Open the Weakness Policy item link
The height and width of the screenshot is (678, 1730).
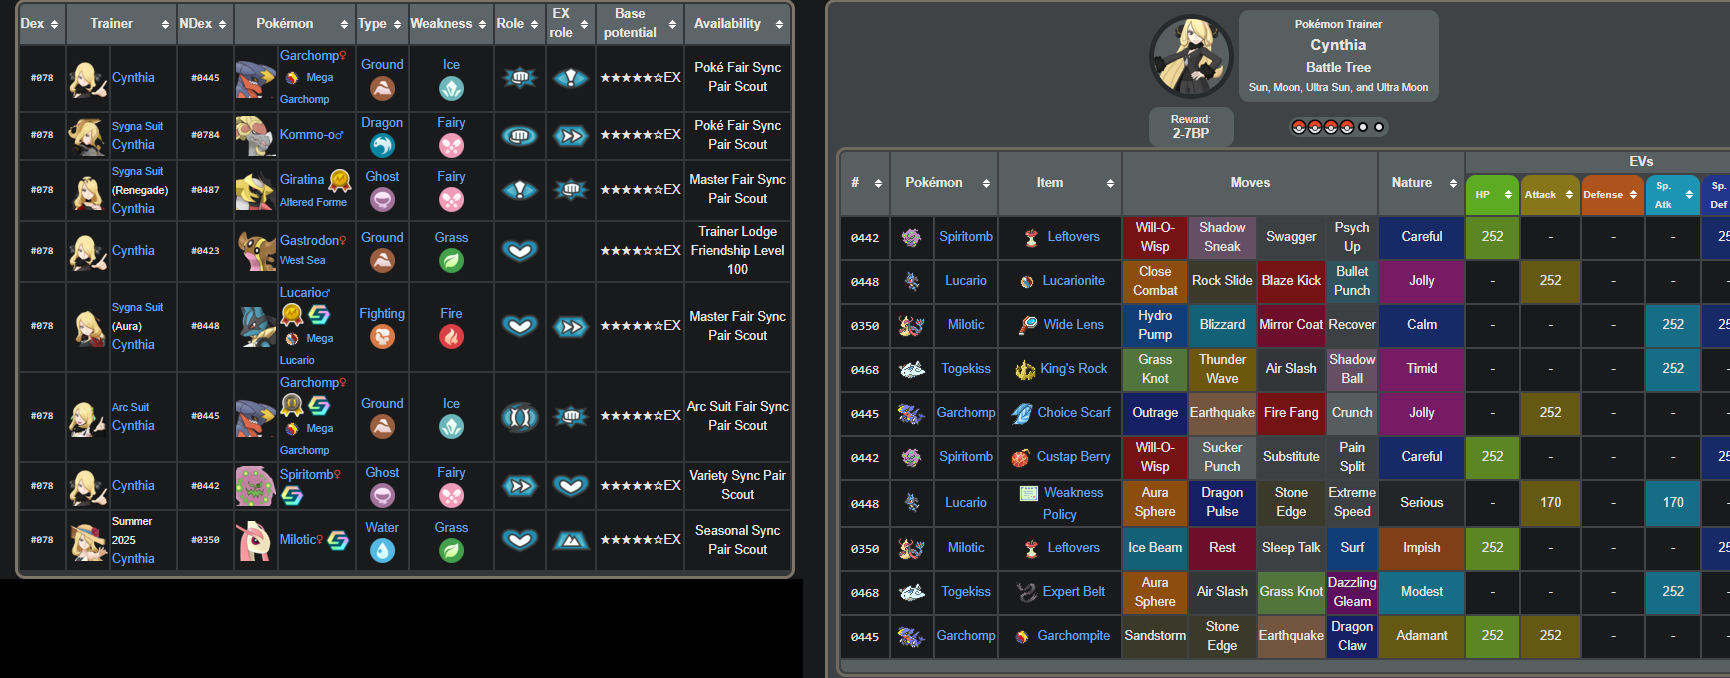coord(1072,504)
